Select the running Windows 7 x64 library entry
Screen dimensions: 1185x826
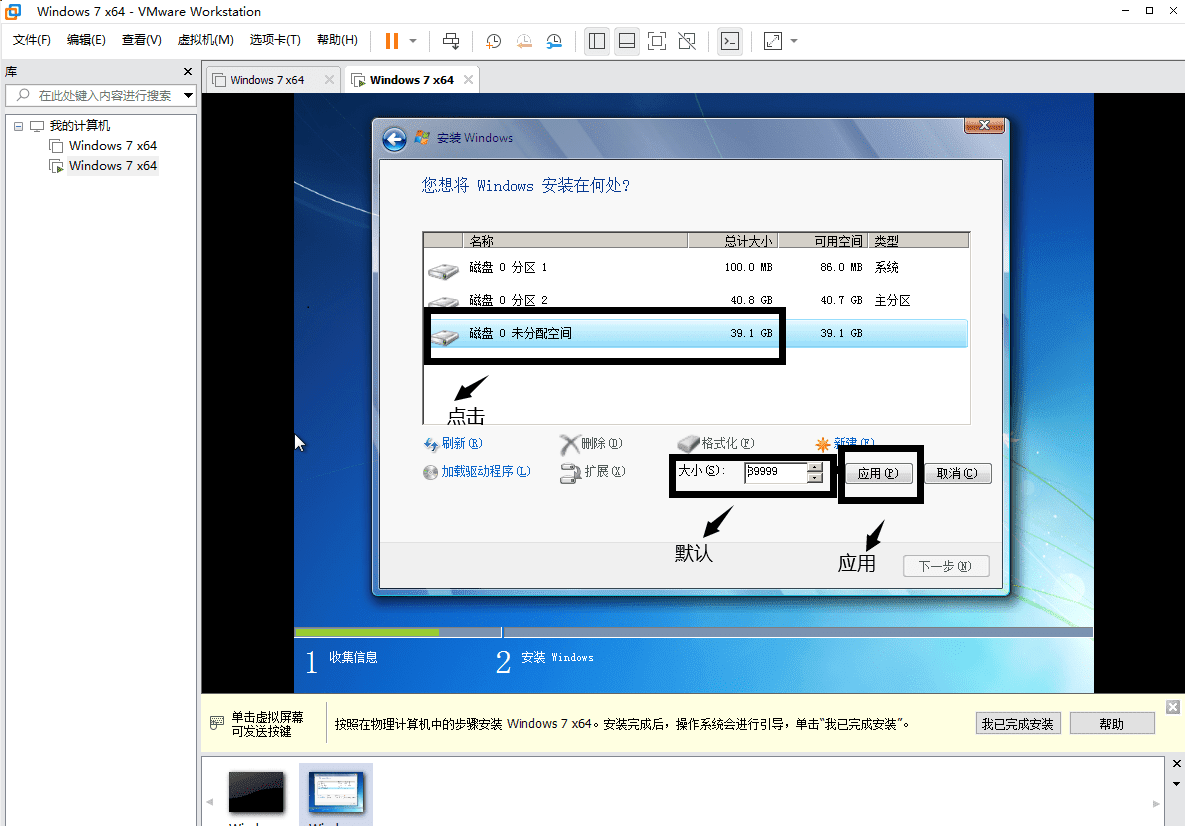[113, 166]
